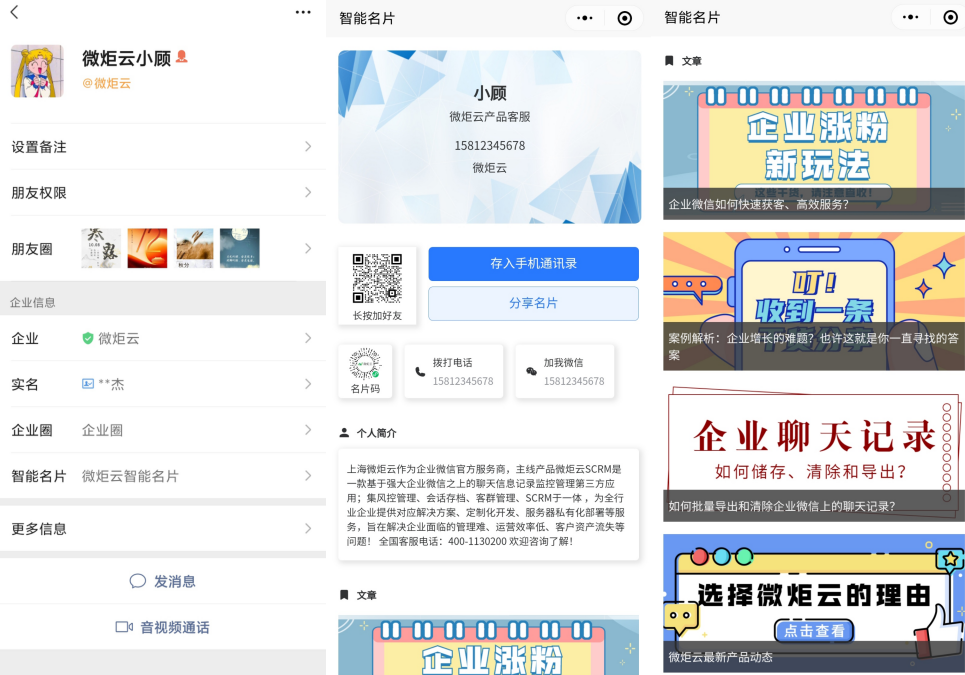This screenshot has height=675, width=965.
Task: Go back using the left arrow icon
Action: tap(14, 12)
